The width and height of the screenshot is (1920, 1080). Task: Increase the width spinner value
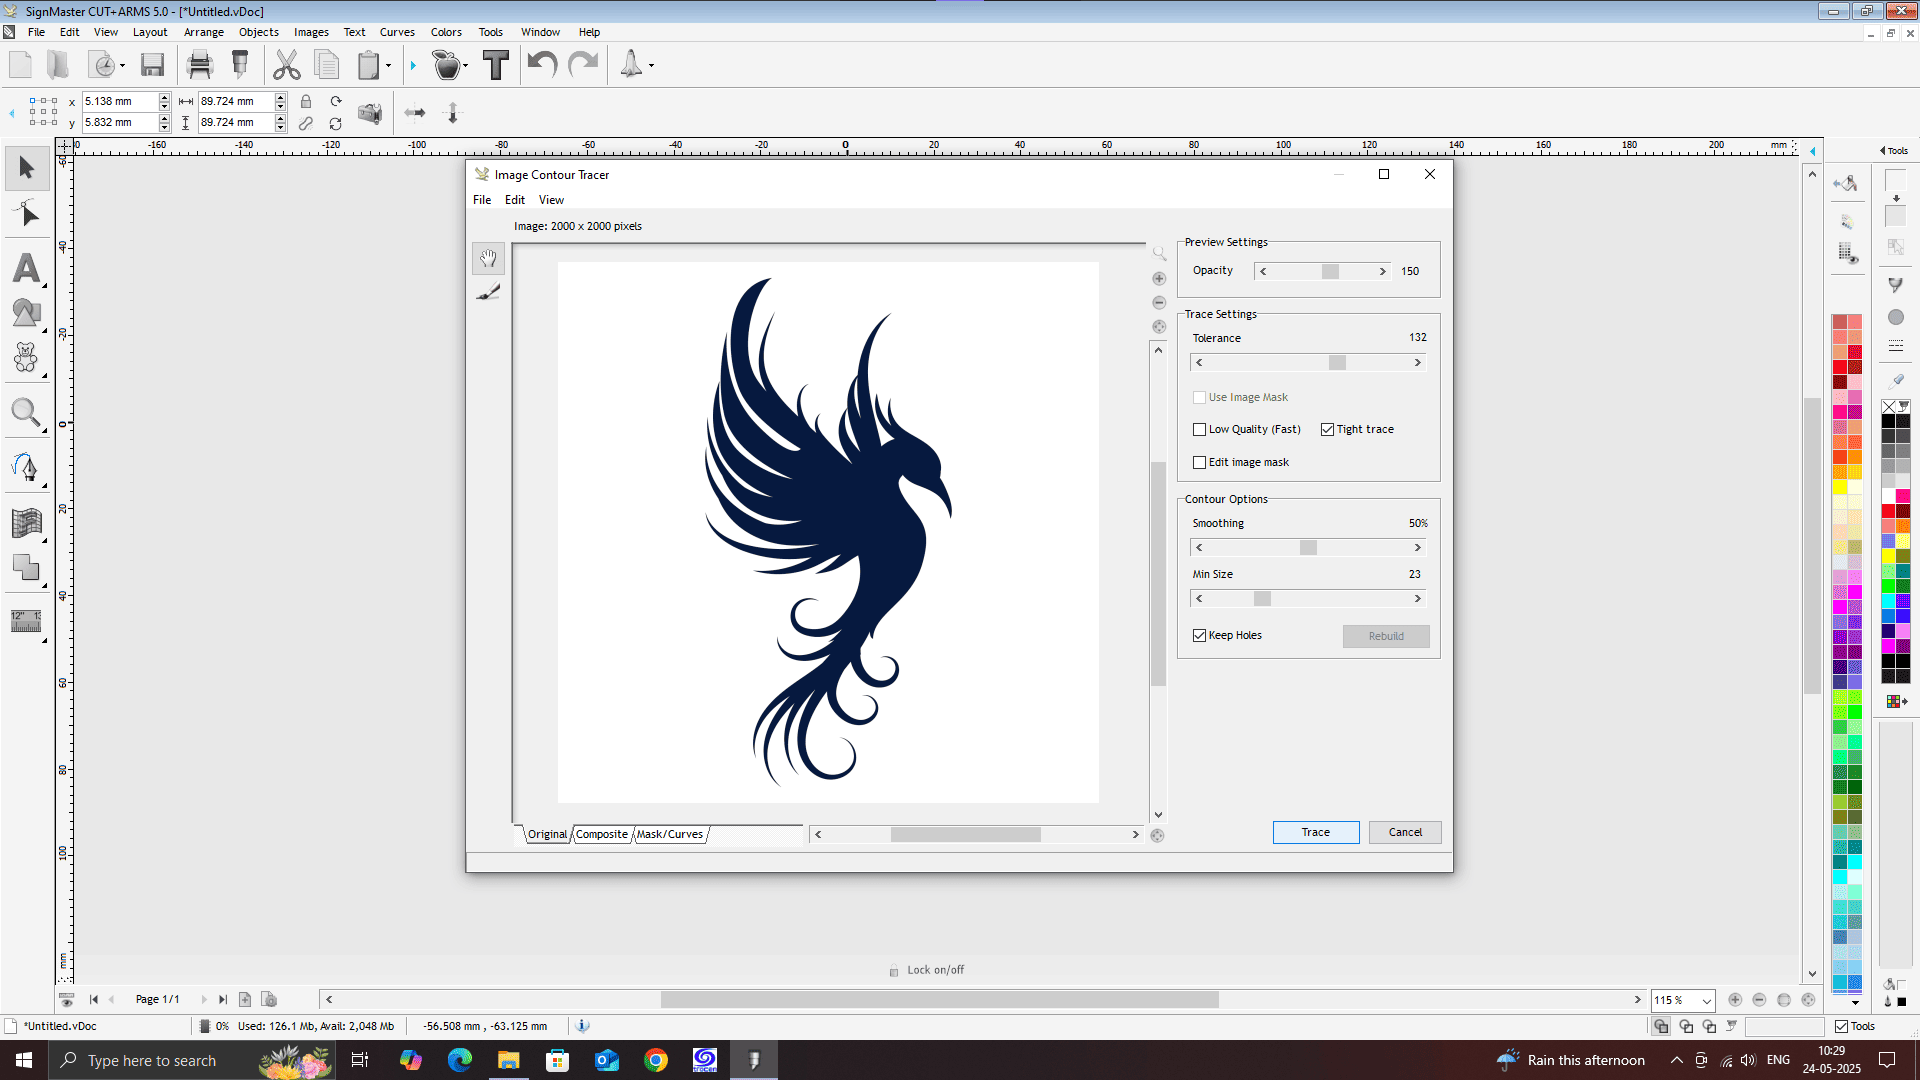coord(281,97)
